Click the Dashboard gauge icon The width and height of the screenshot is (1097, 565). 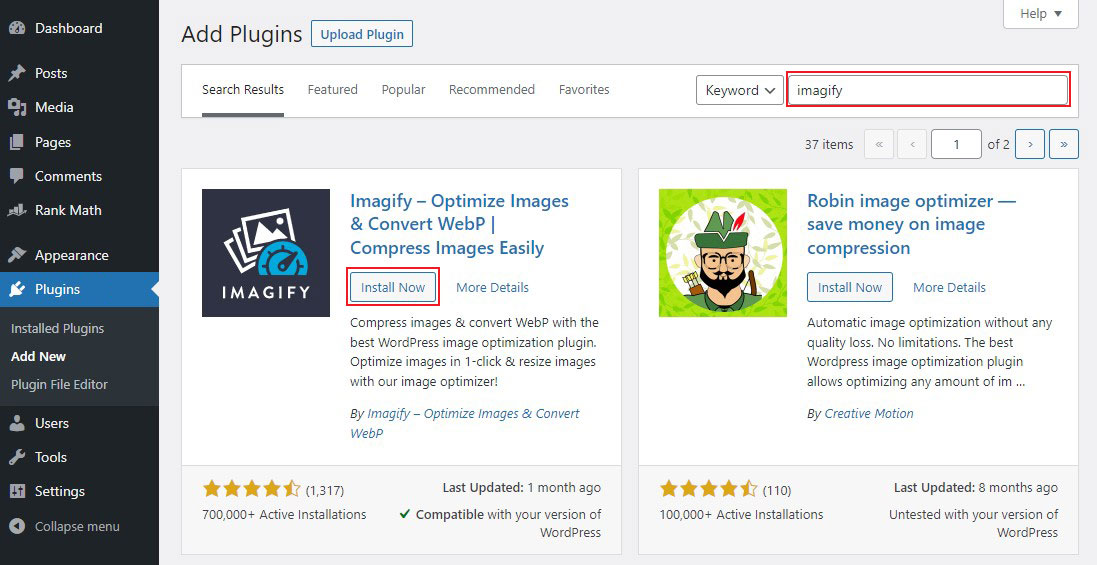coord(17,29)
